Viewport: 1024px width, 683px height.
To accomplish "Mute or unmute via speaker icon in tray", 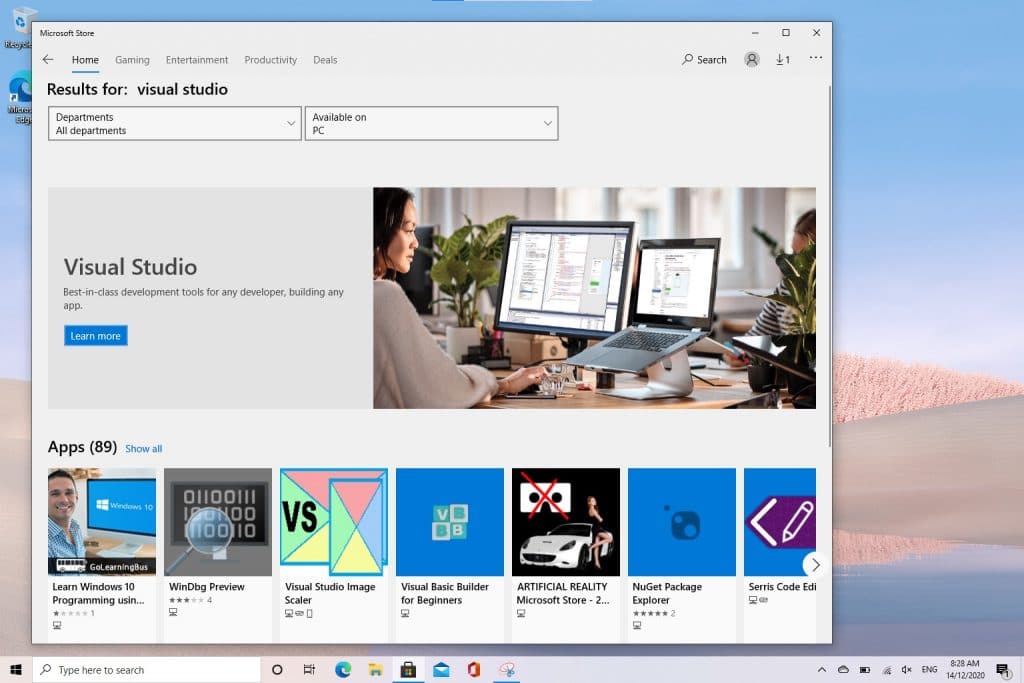I will pyautogui.click(x=905, y=670).
